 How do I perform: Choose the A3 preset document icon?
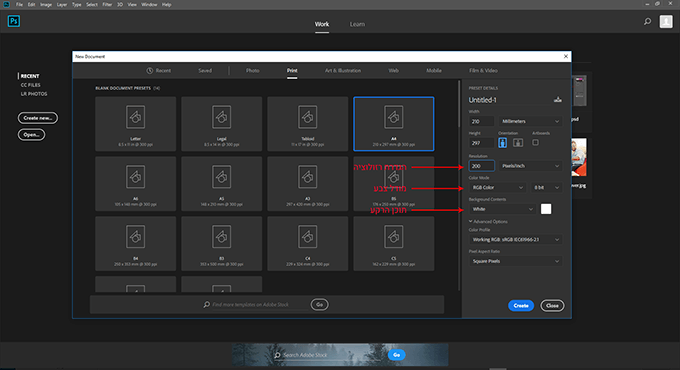click(307, 177)
